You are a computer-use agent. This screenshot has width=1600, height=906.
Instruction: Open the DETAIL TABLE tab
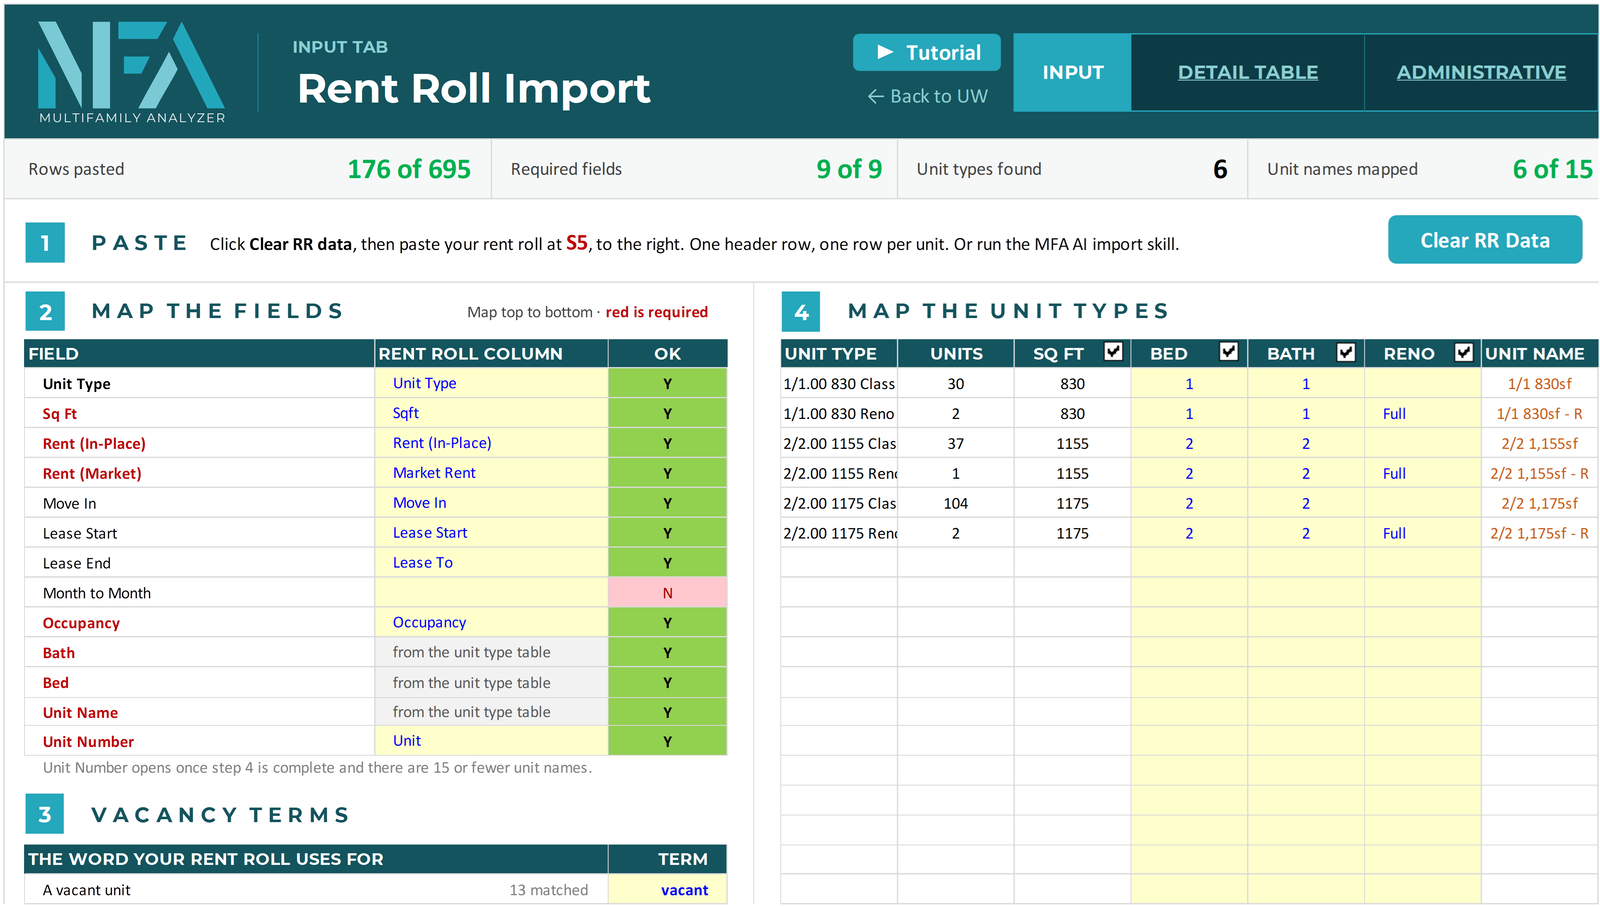point(1247,72)
